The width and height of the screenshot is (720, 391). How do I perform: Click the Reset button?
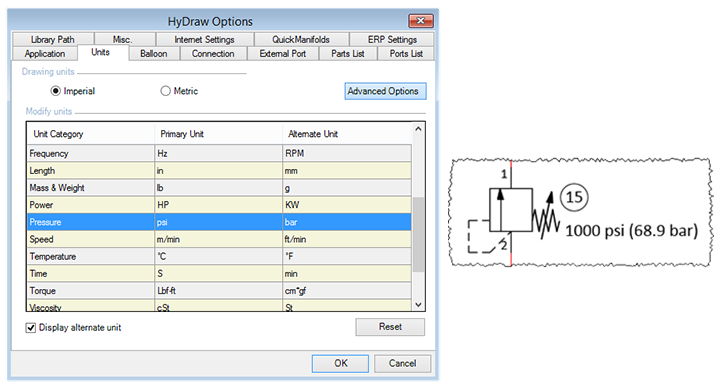(390, 327)
